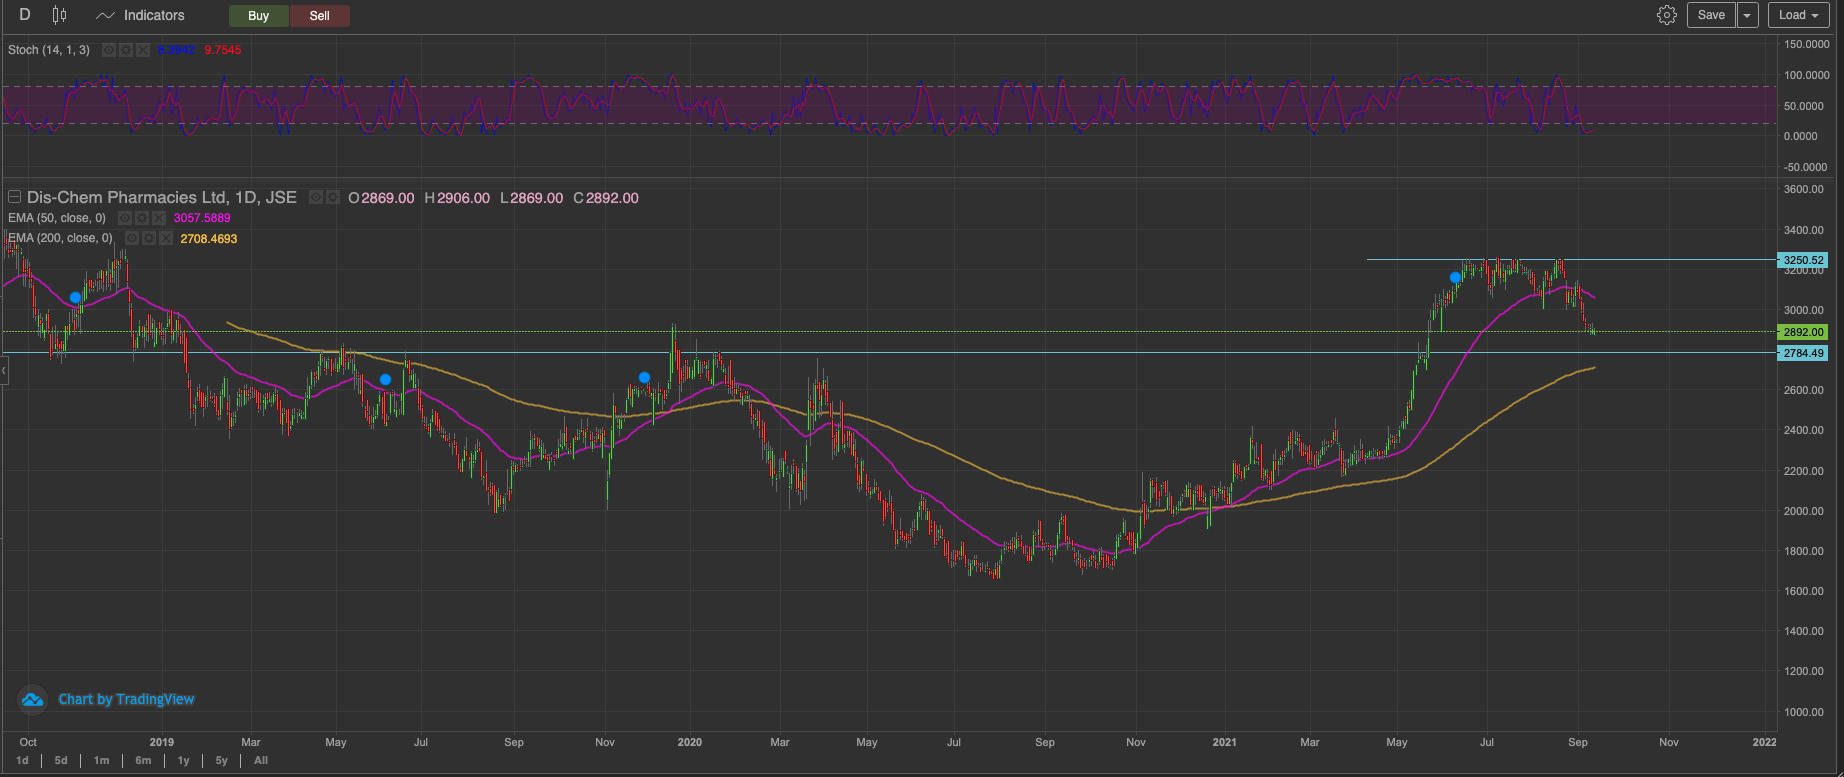Image resolution: width=1844 pixels, height=777 pixels.
Task: Open the Indicators menu
Action: 140,15
